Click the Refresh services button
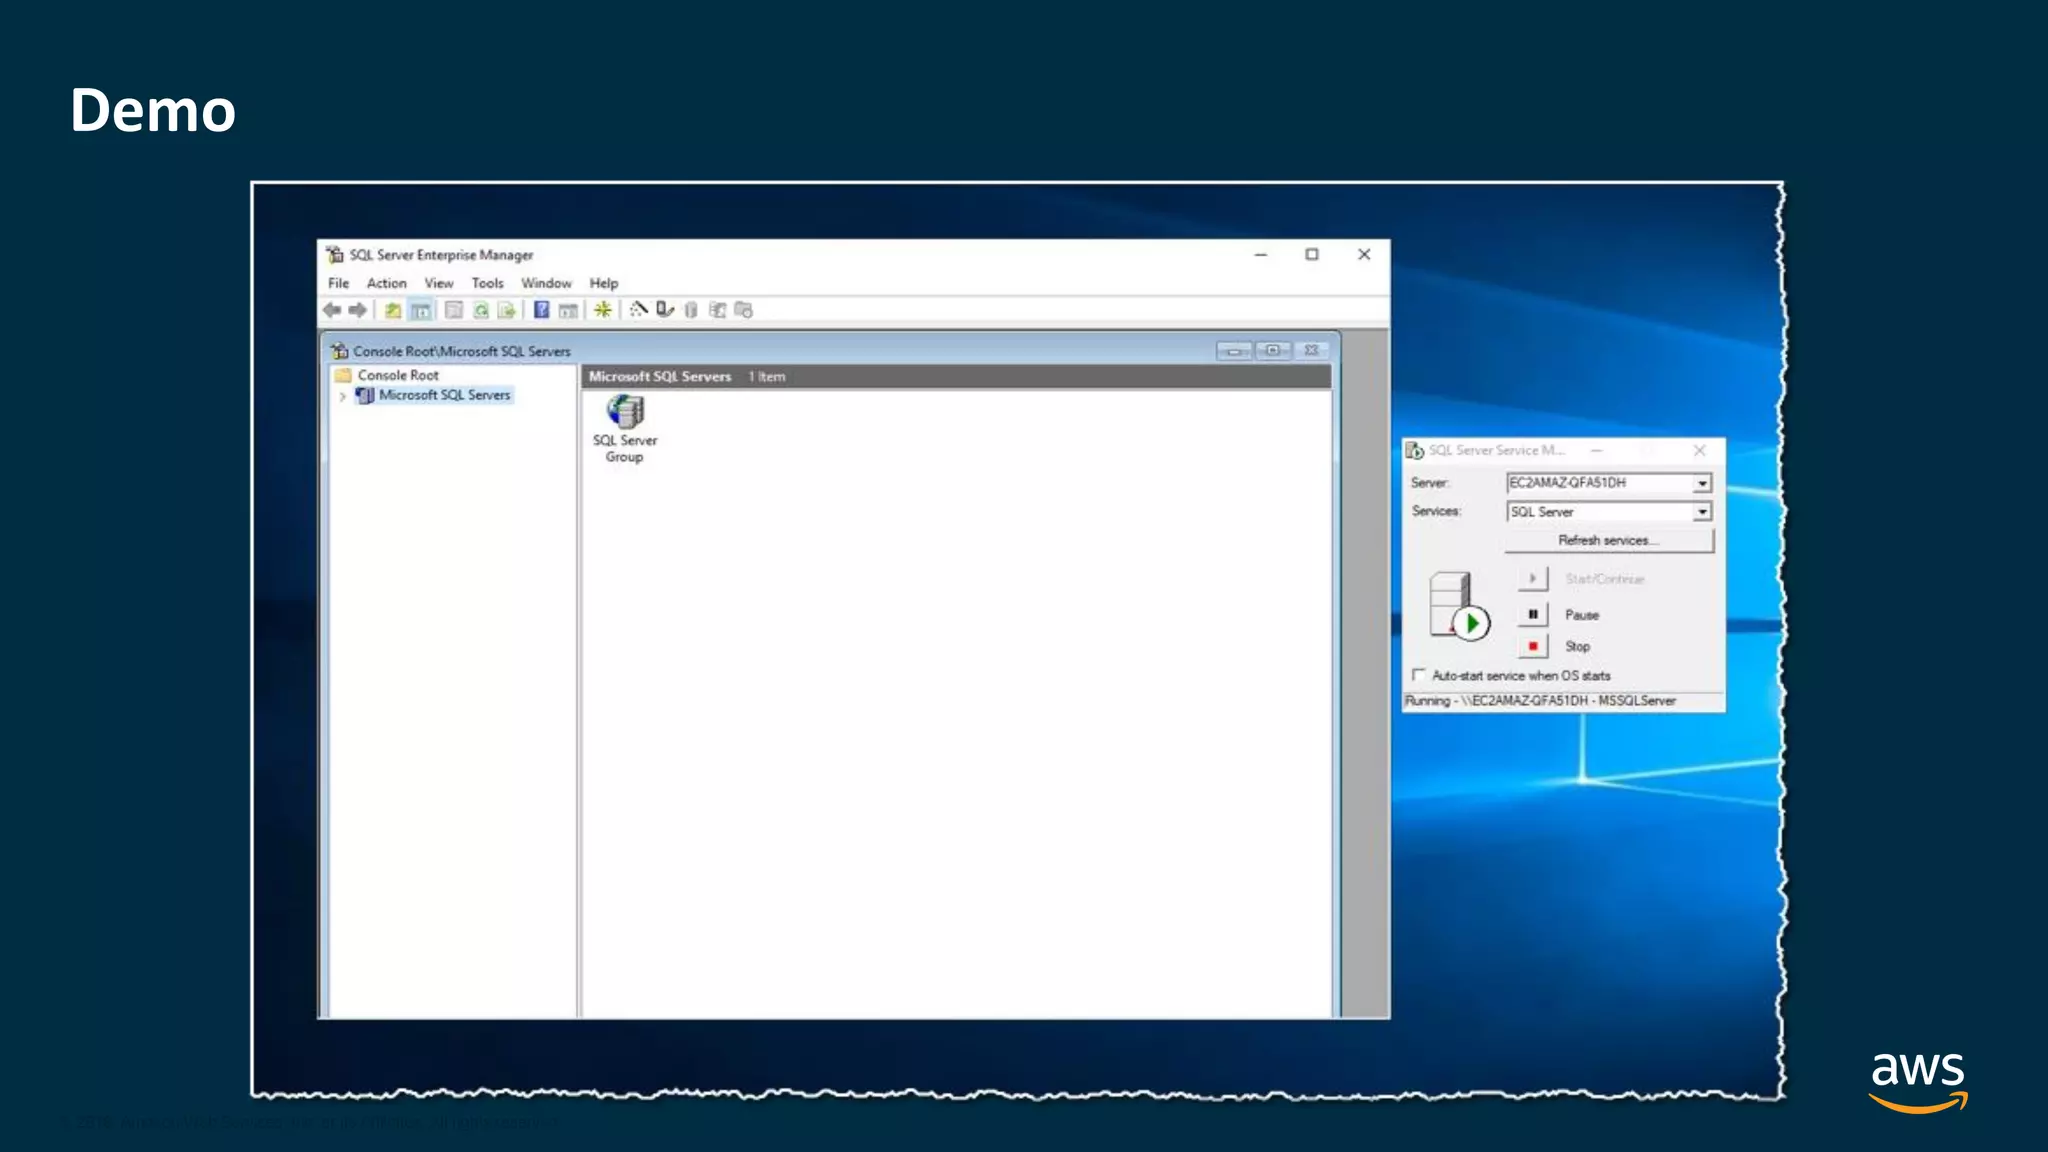This screenshot has height=1152, width=2048. [x=1608, y=540]
